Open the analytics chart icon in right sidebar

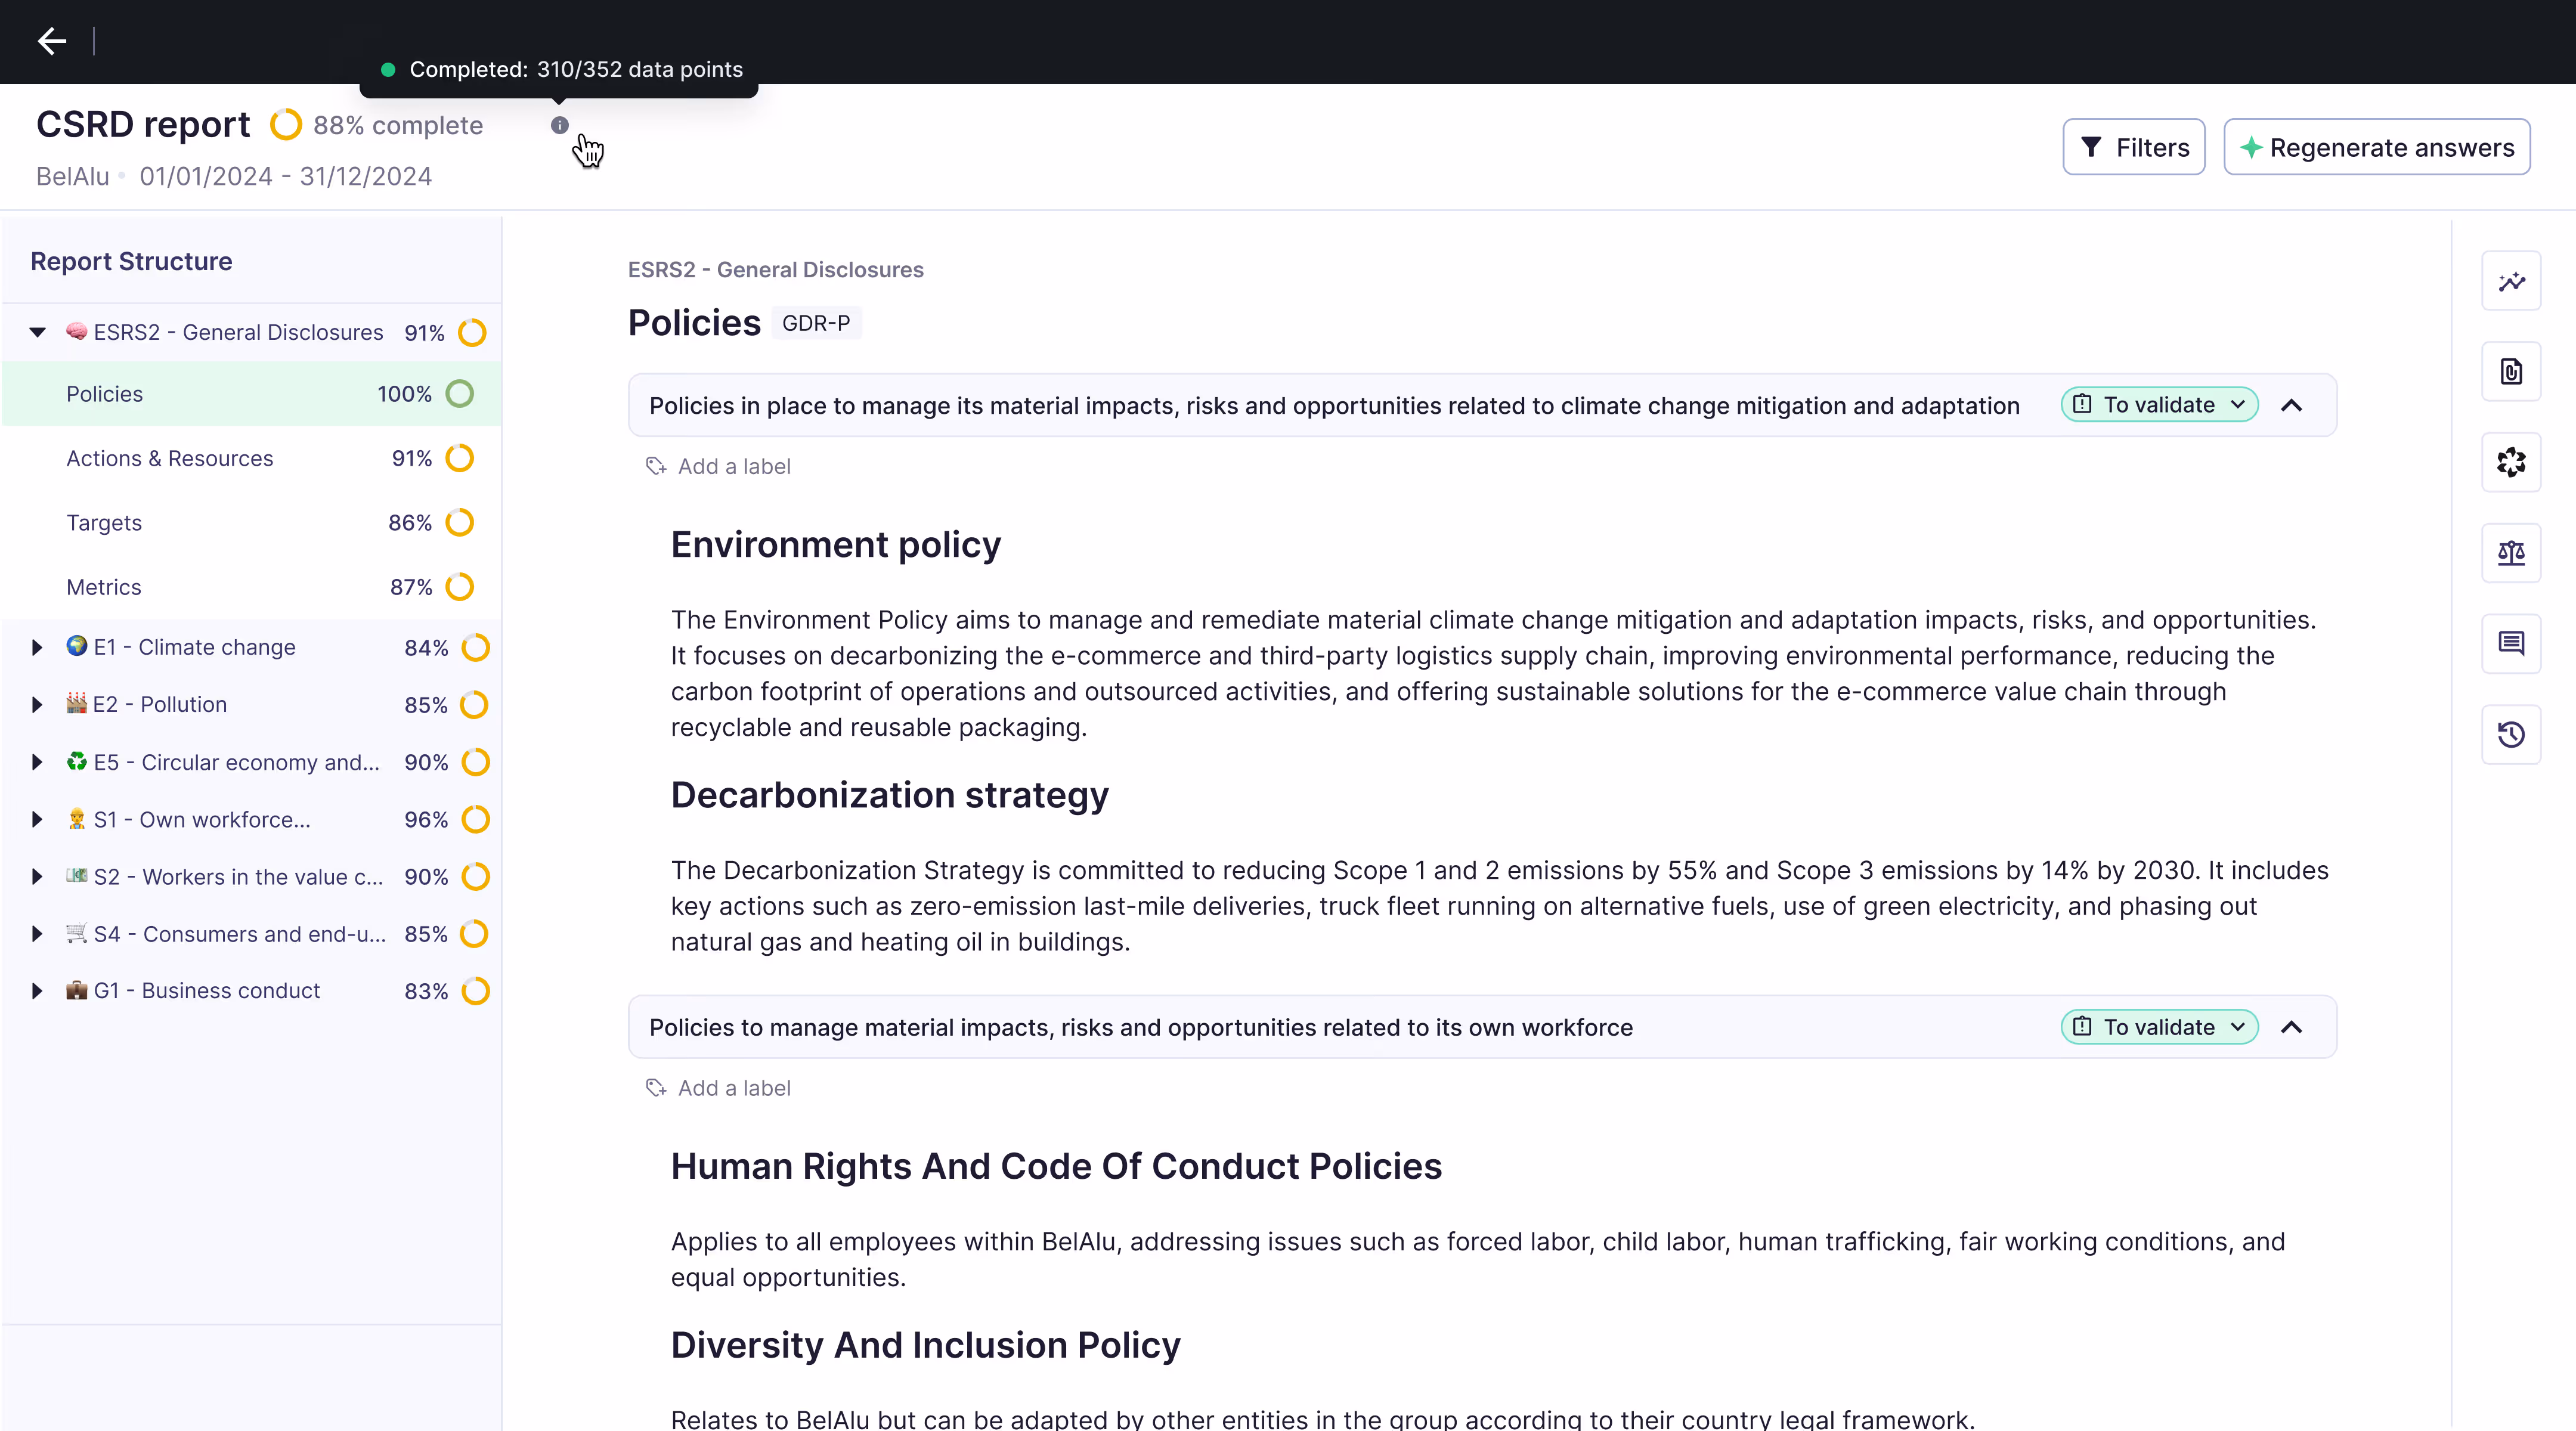point(2511,282)
